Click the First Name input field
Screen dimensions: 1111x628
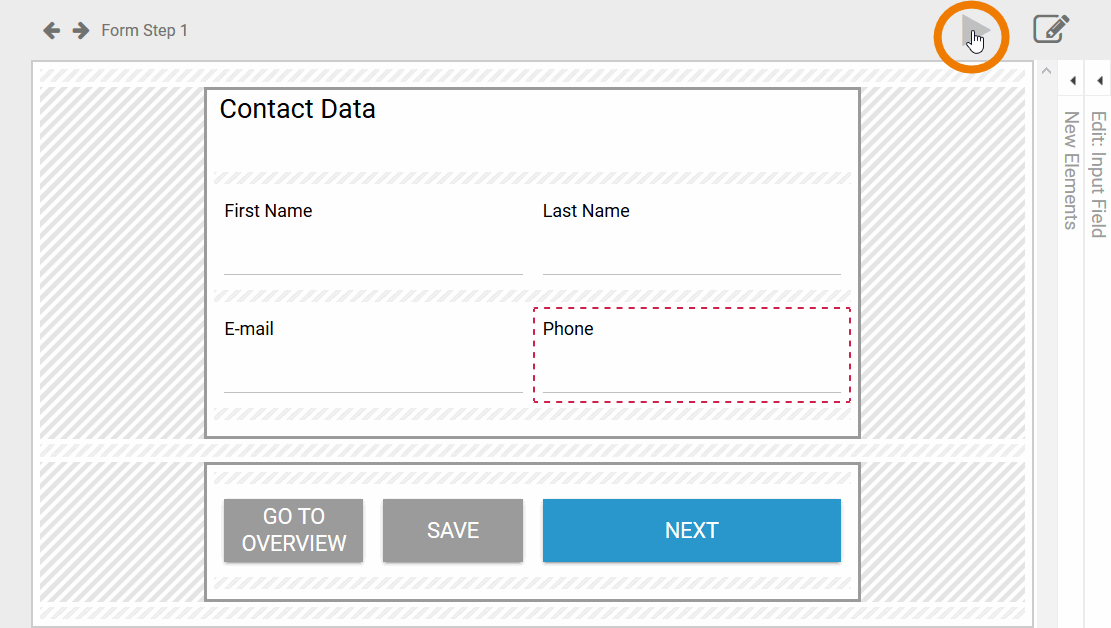click(x=373, y=257)
